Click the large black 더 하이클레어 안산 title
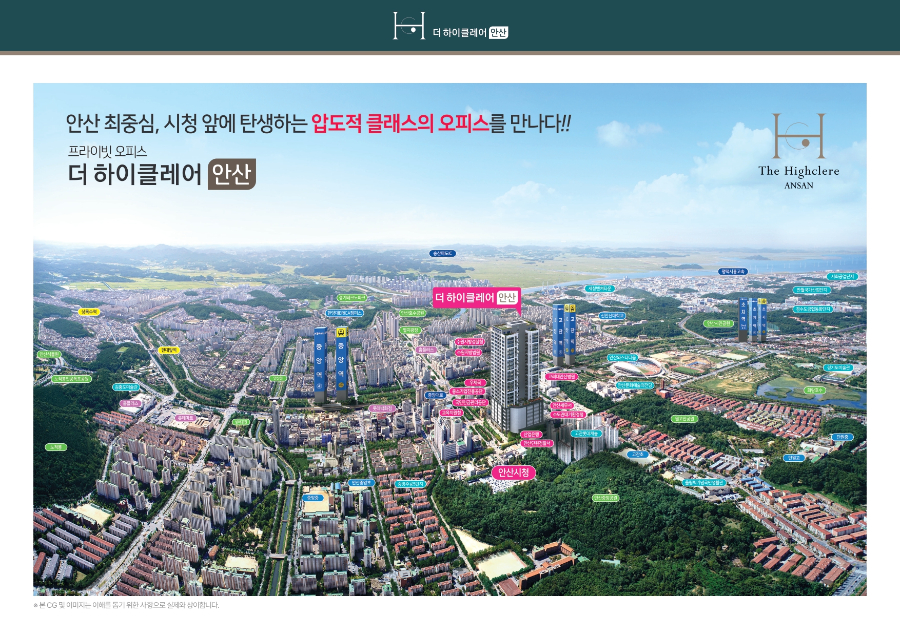The image size is (900, 636). [161, 173]
